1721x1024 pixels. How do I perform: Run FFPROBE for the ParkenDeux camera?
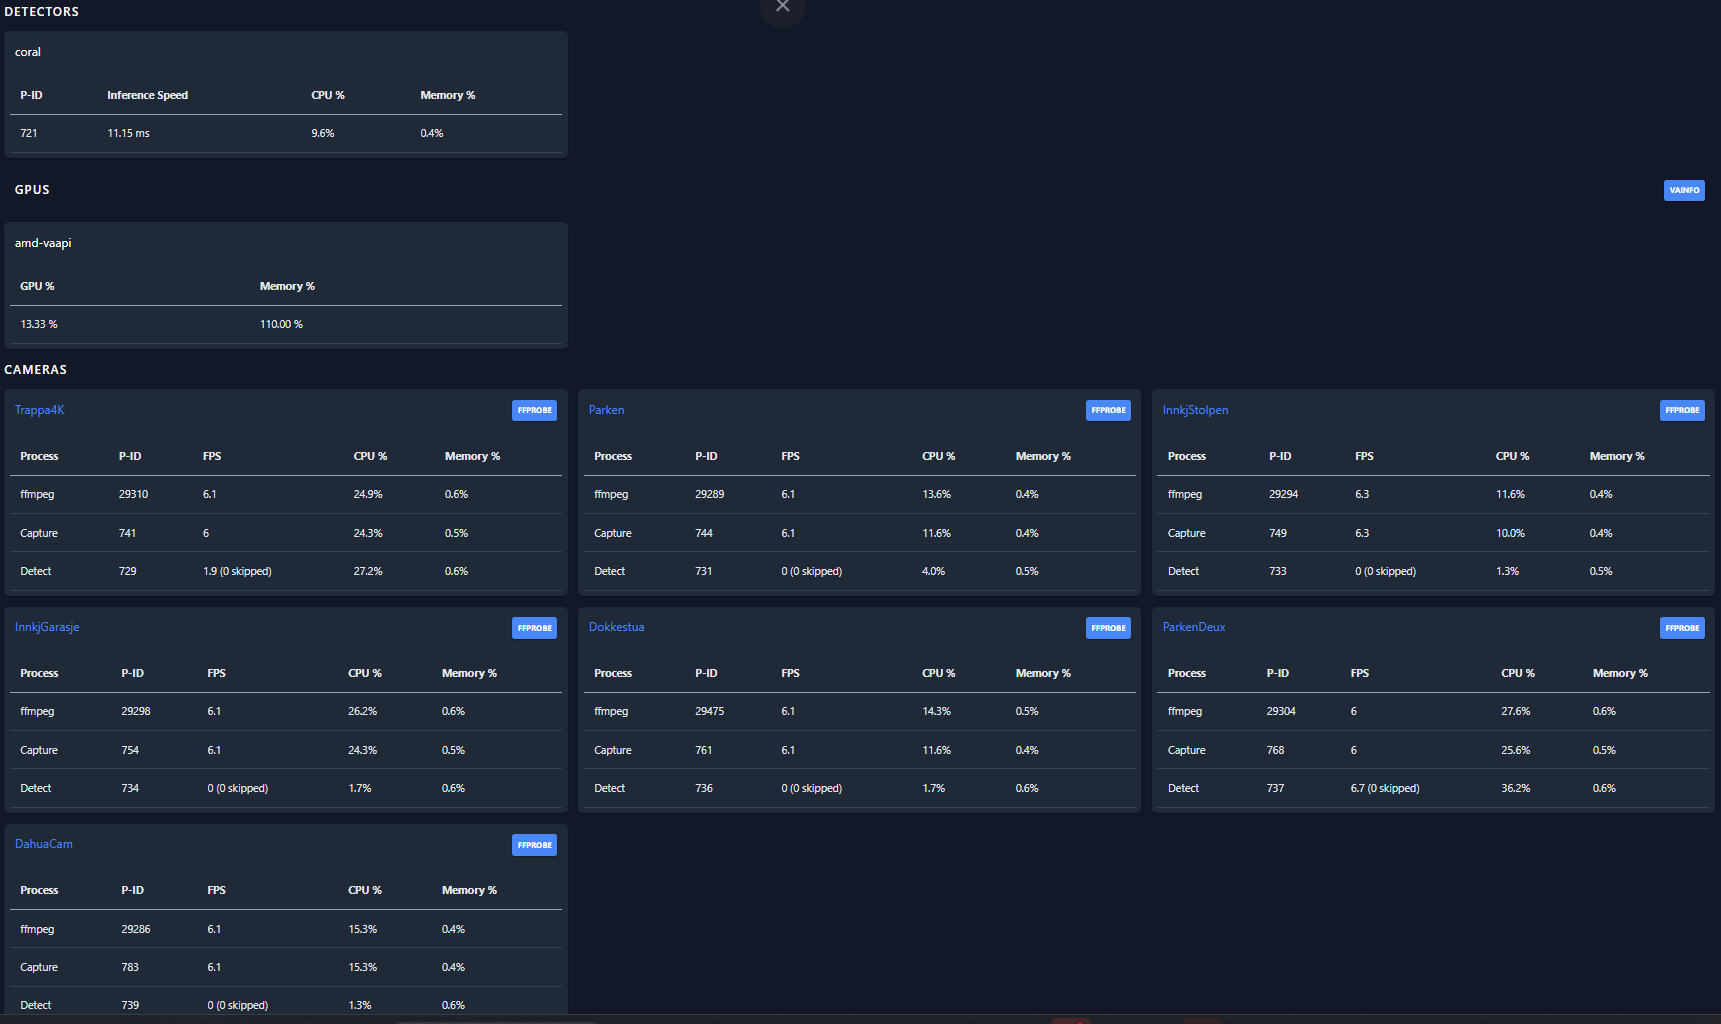1682,628
